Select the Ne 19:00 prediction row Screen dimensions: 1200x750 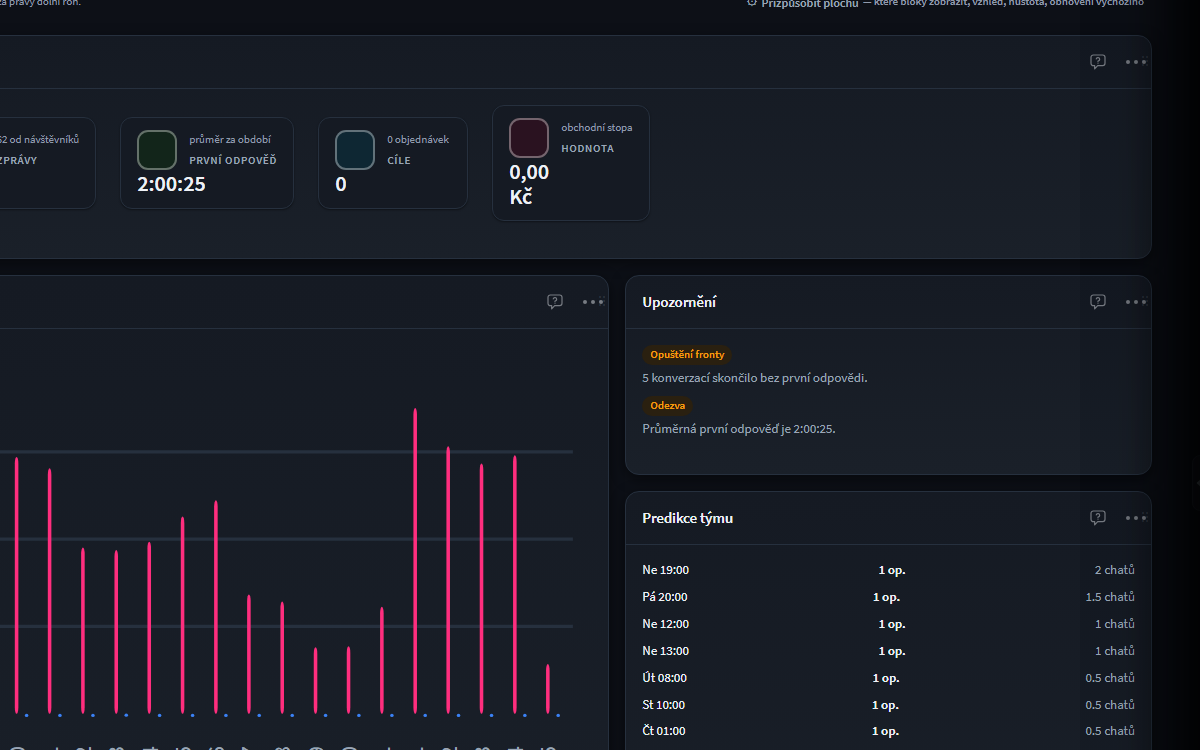click(x=888, y=570)
